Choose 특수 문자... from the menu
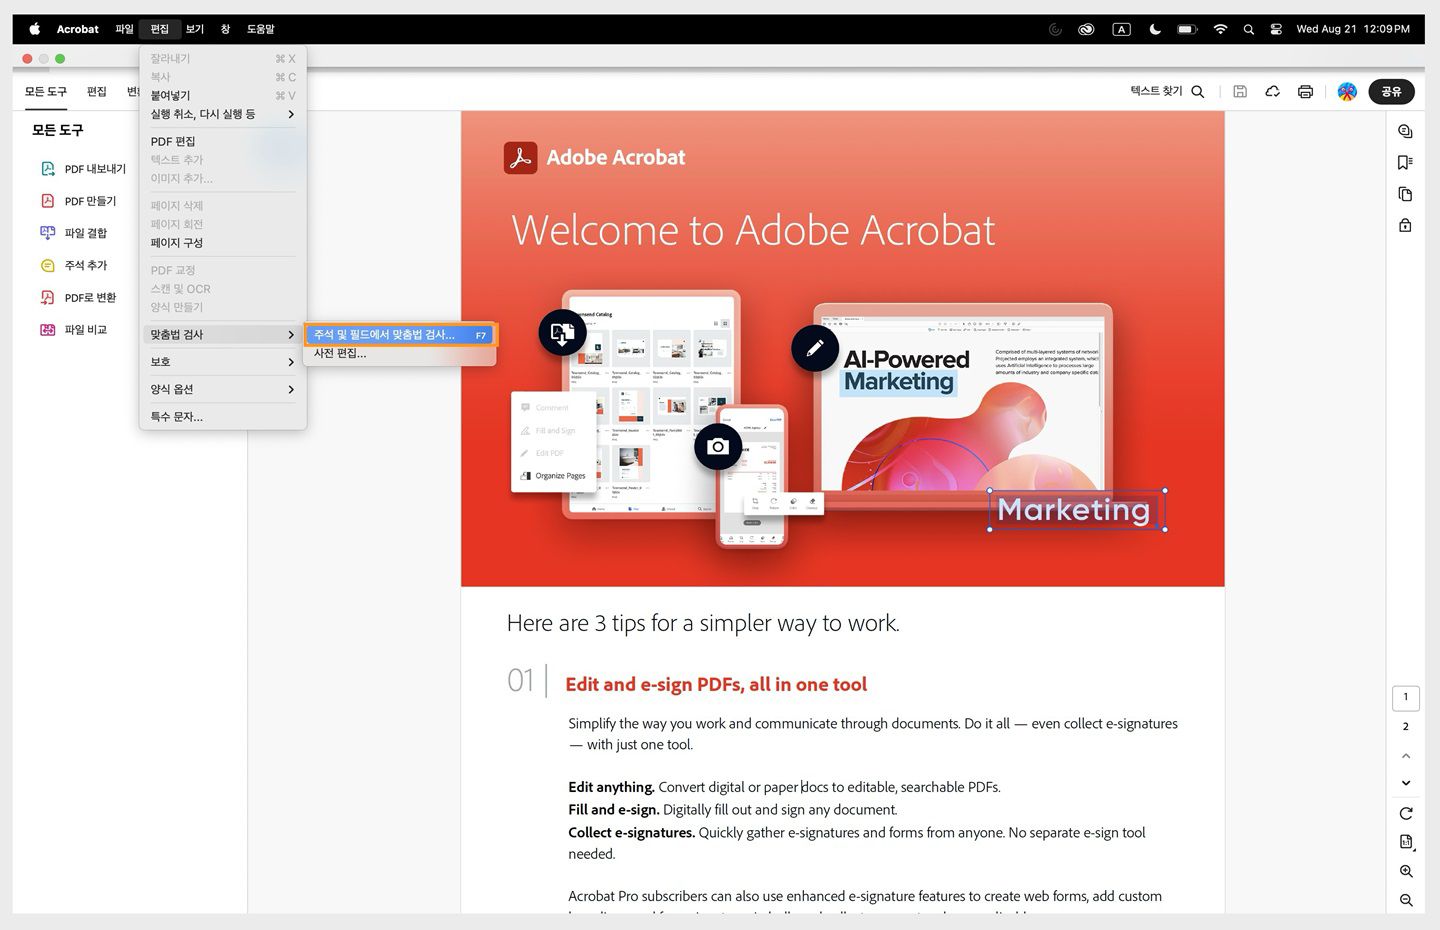 click(223, 416)
